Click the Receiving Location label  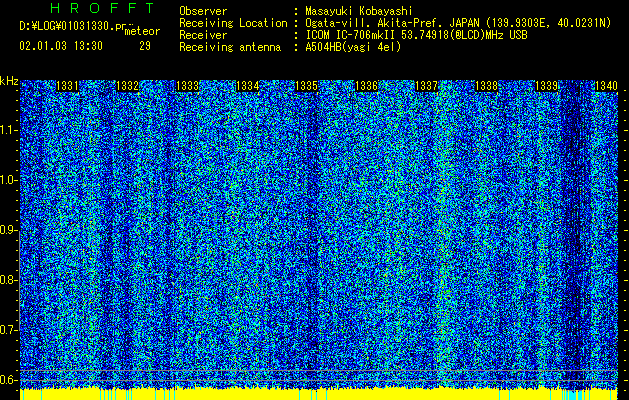(x=233, y=23)
